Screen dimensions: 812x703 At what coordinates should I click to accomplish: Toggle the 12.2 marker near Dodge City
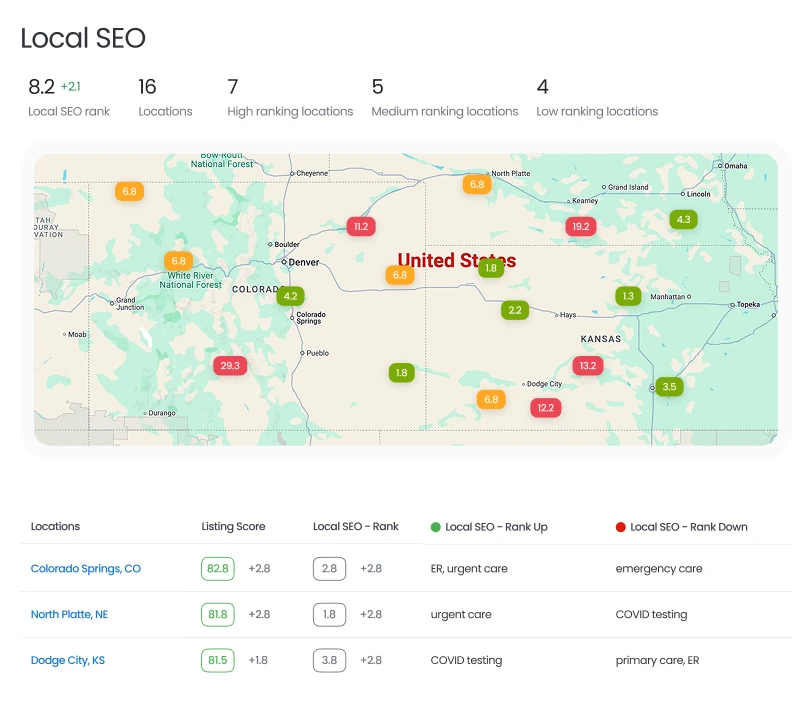tap(544, 407)
